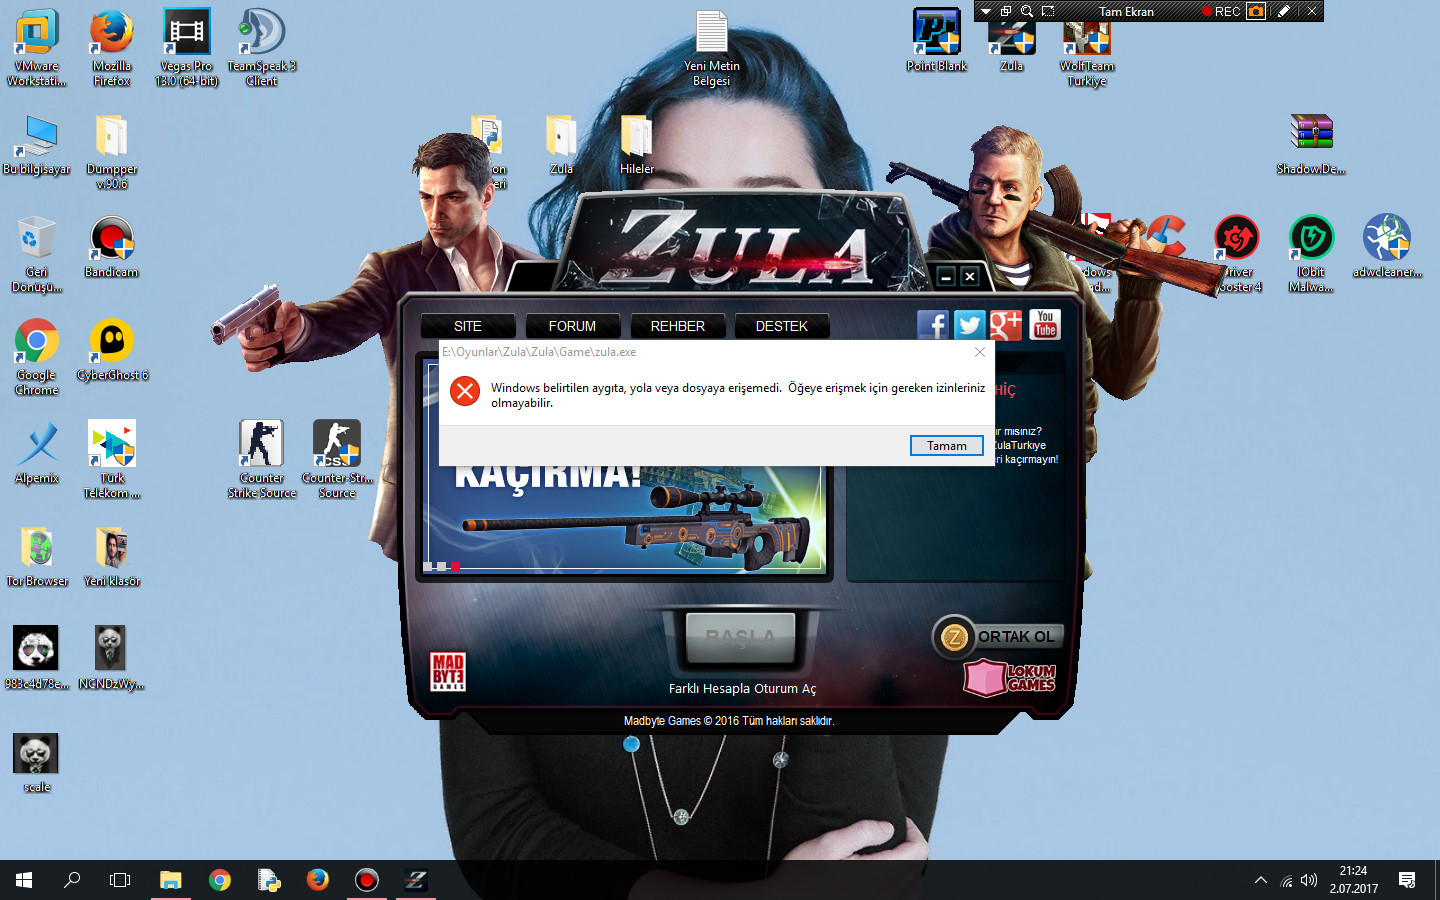
Task: Close the zula.exe error dialog
Action: pyautogui.click(x=980, y=352)
